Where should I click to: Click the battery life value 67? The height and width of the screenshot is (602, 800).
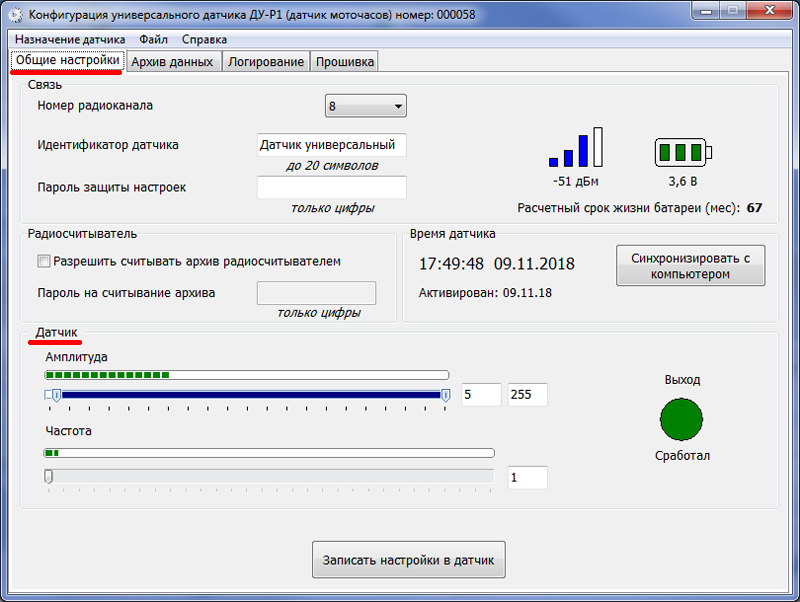(754, 208)
